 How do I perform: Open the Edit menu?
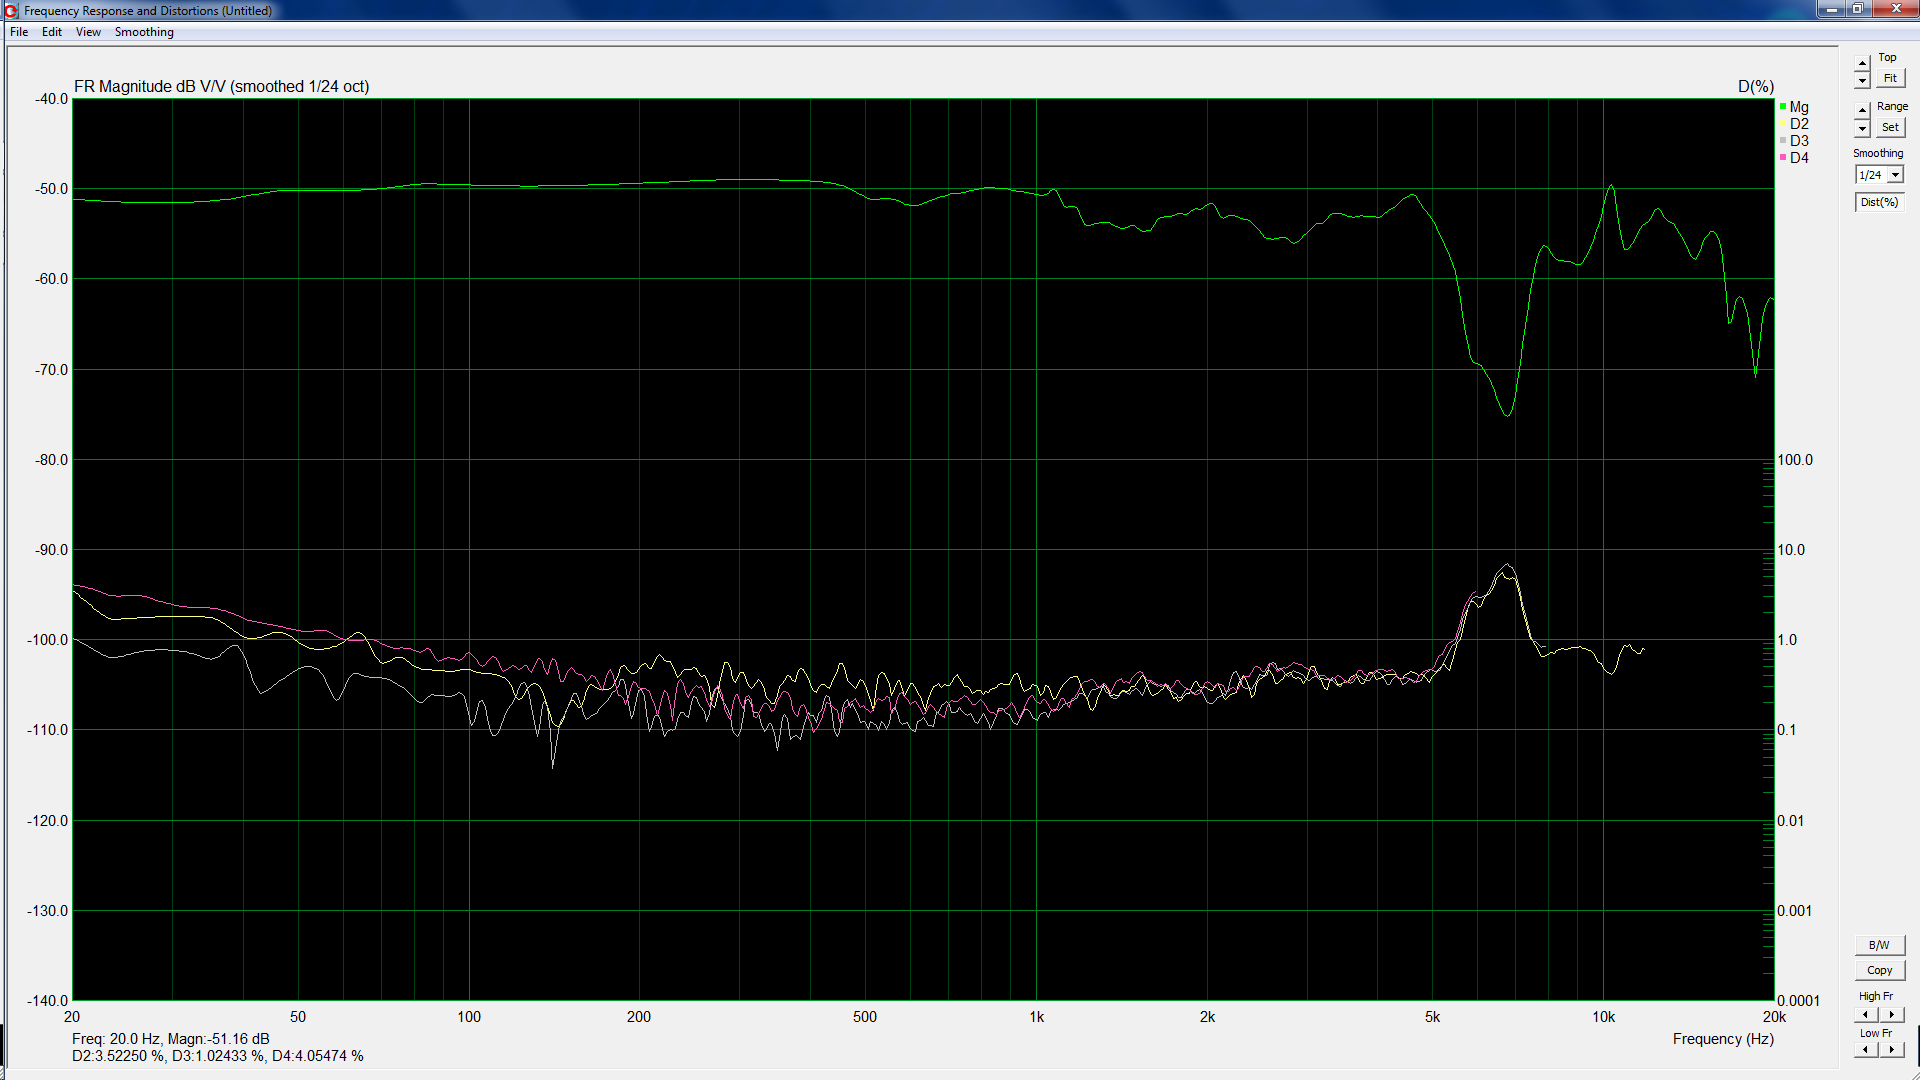pyautogui.click(x=52, y=32)
